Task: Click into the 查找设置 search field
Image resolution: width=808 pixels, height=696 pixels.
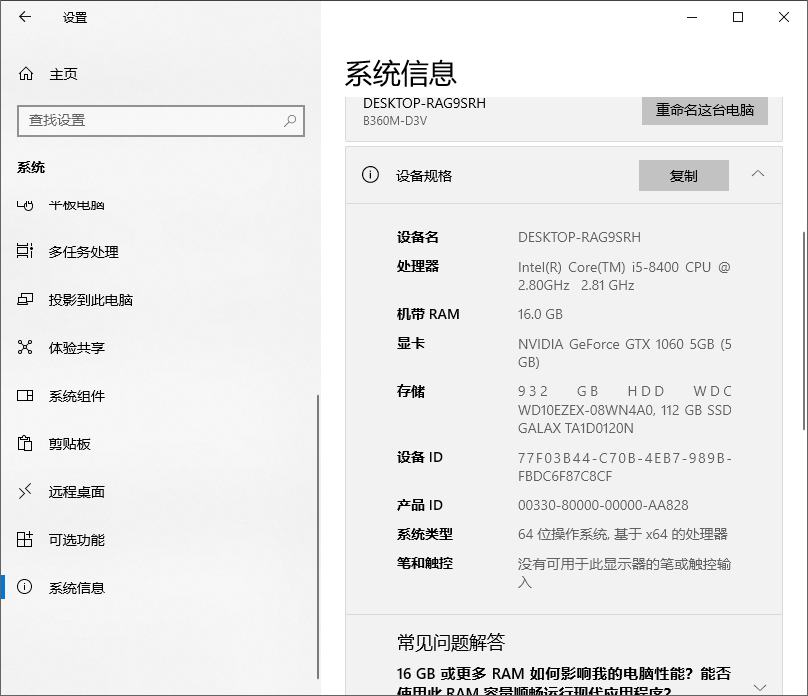Action: click(x=161, y=121)
